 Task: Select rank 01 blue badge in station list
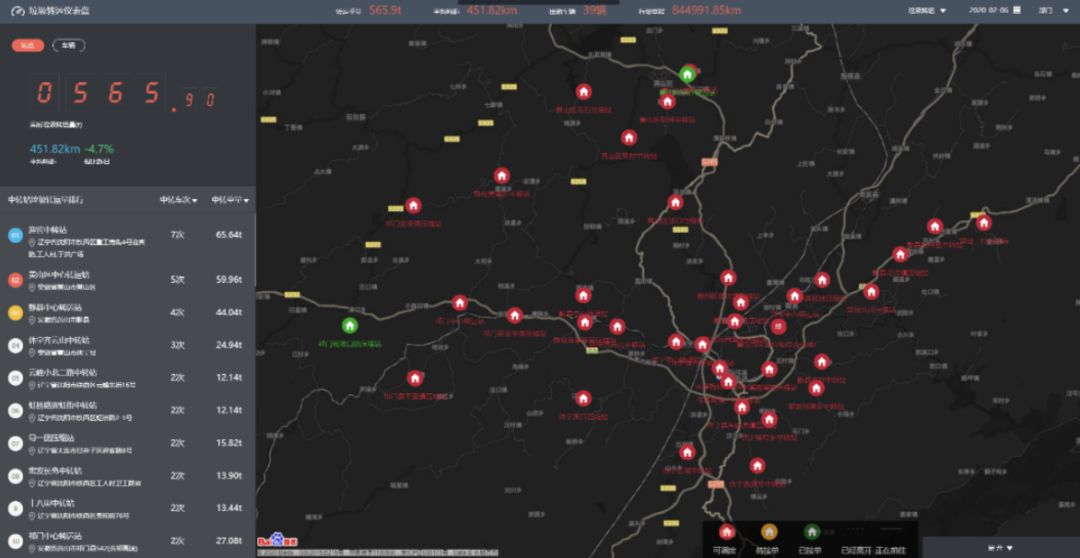coord(15,235)
